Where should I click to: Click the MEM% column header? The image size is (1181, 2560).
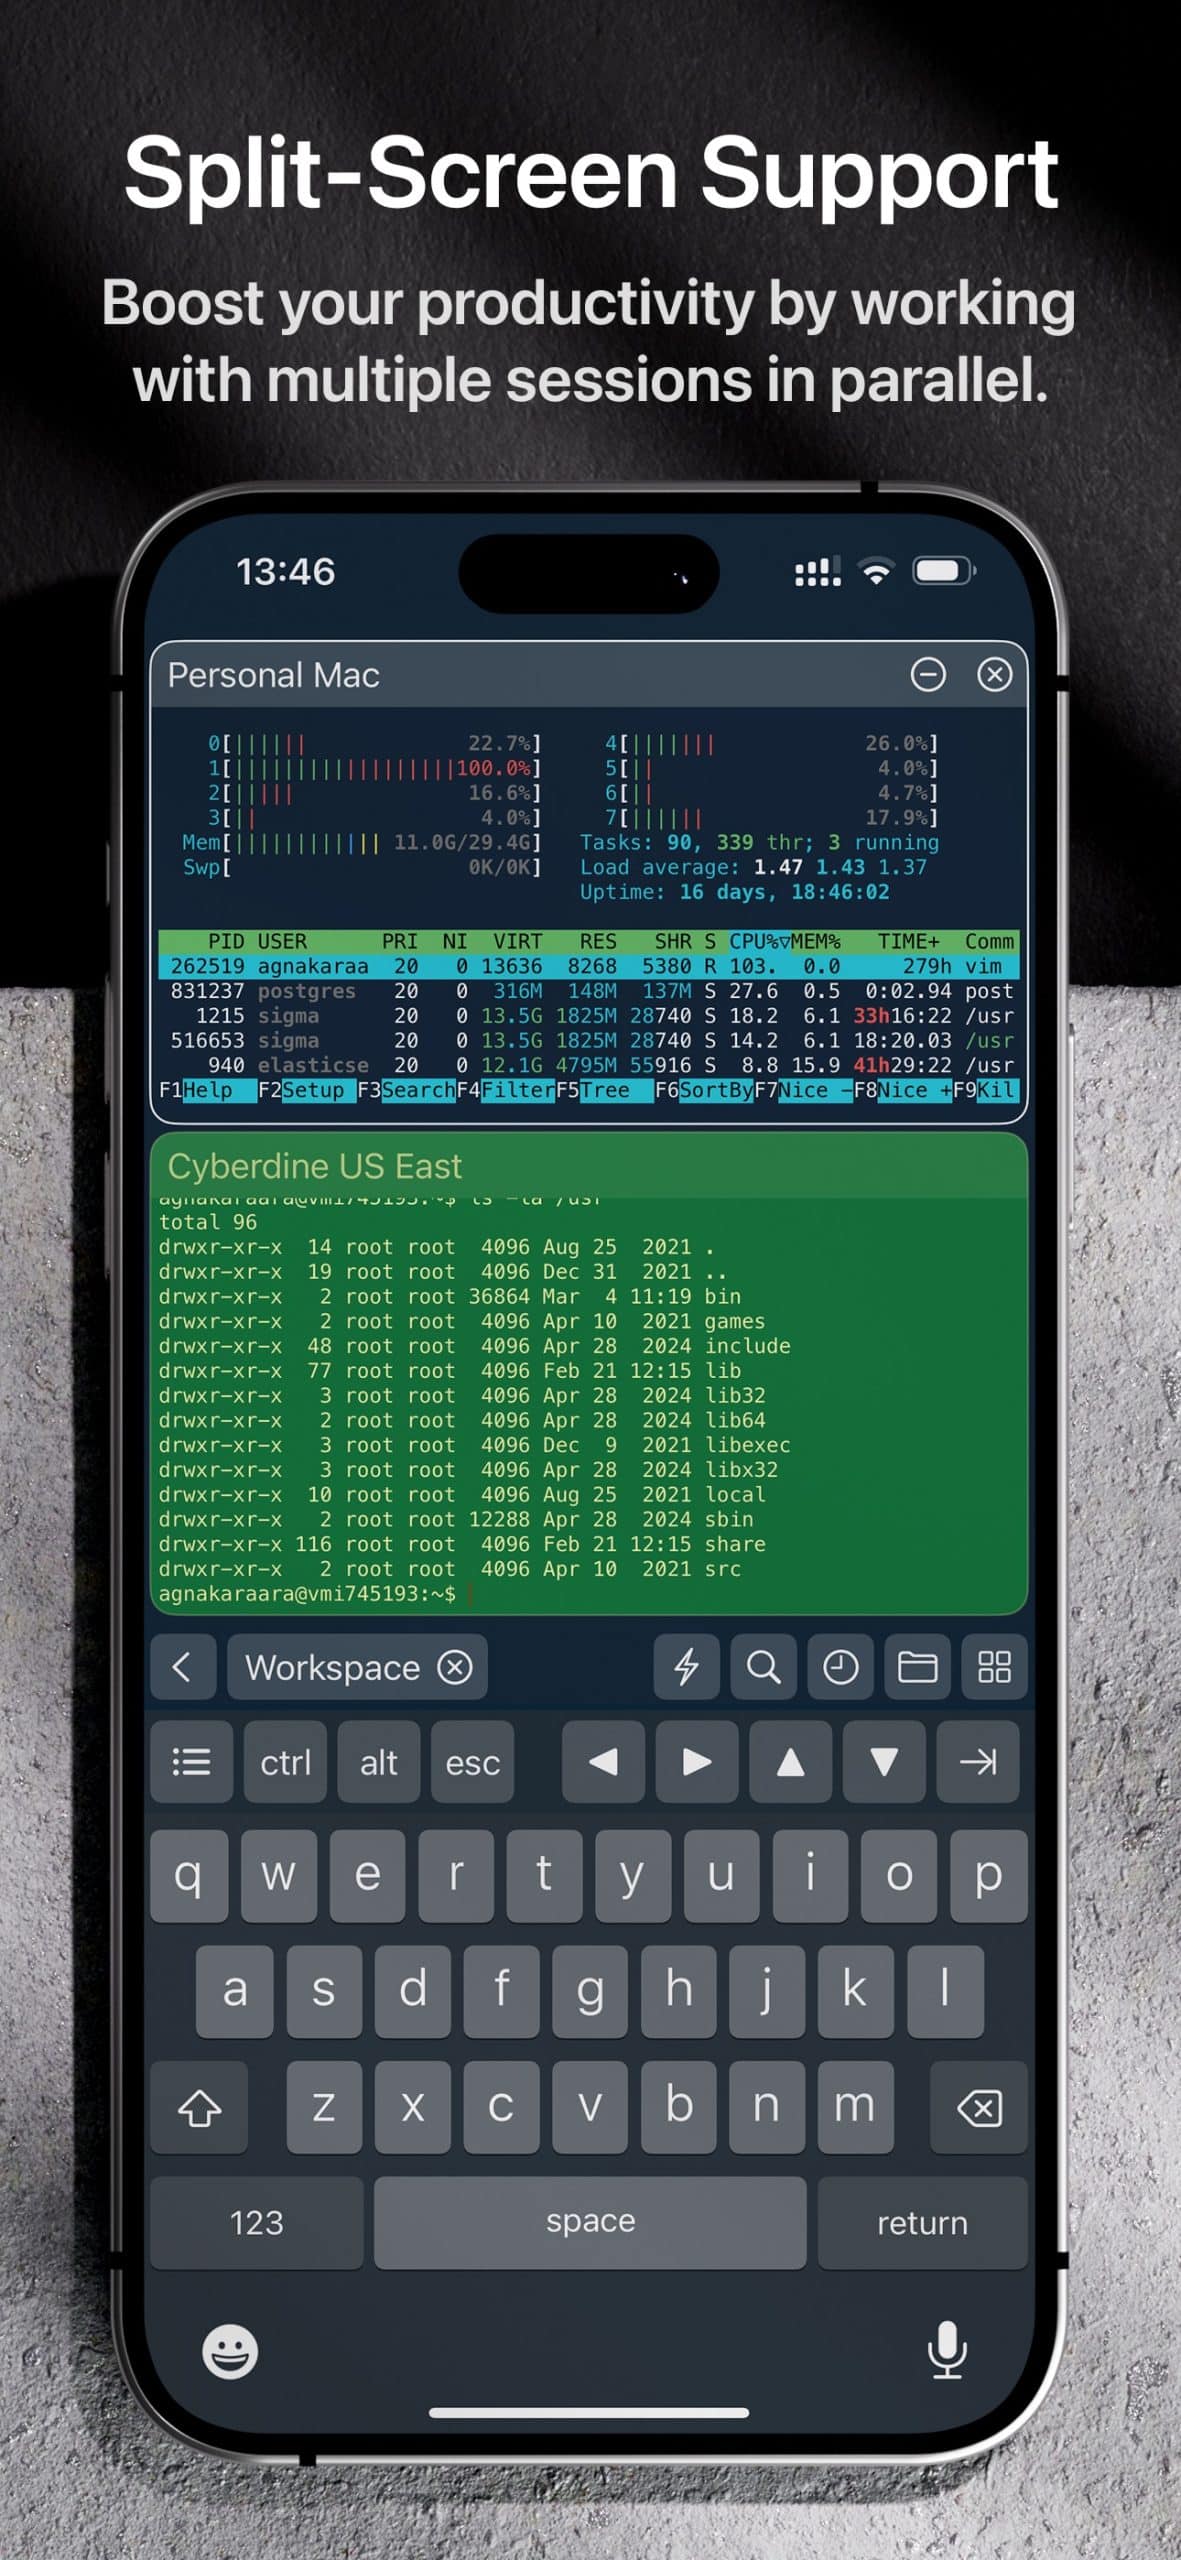tap(816, 942)
